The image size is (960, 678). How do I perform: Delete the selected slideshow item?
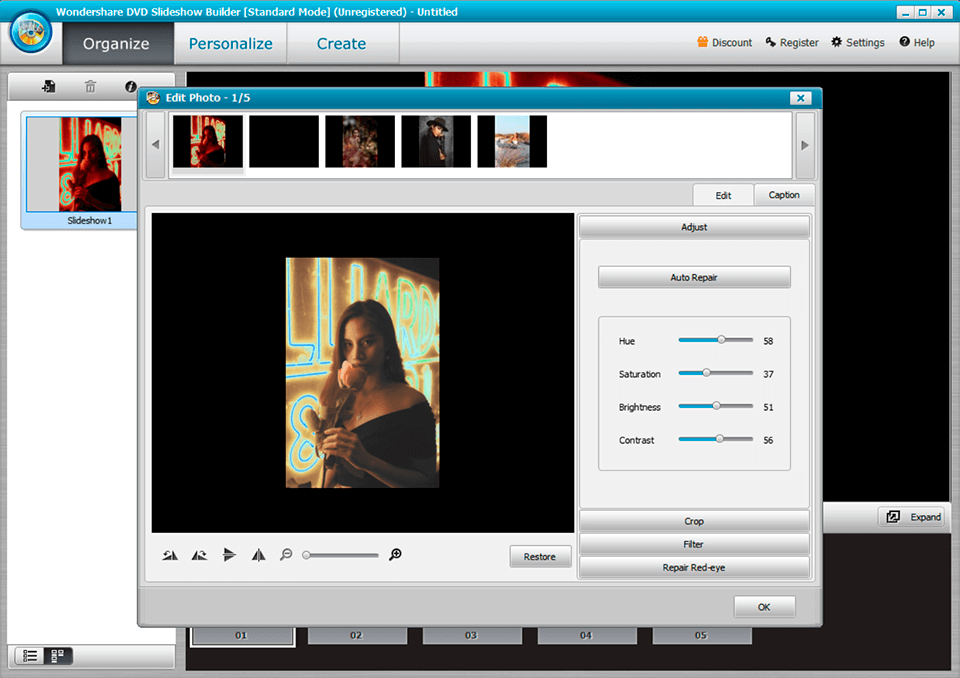click(90, 86)
